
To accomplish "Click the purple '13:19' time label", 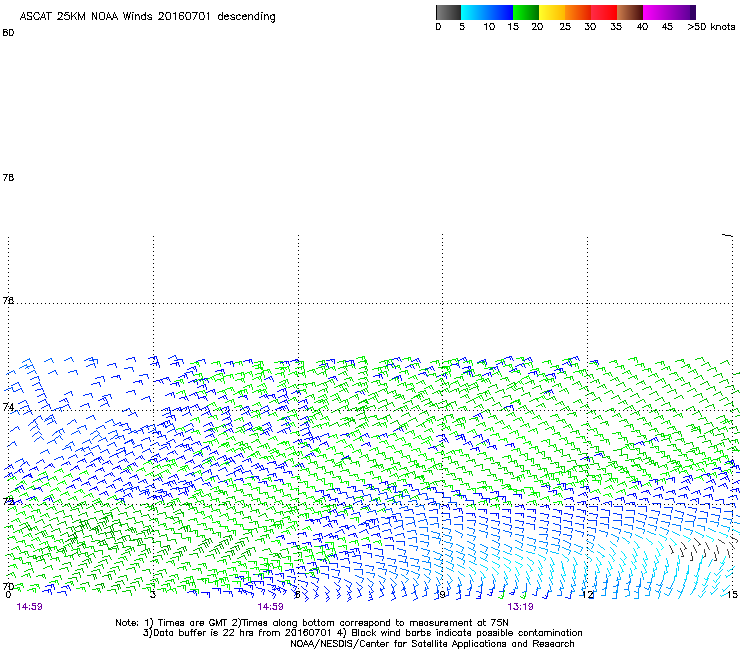I will pyautogui.click(x=520, y=607).
